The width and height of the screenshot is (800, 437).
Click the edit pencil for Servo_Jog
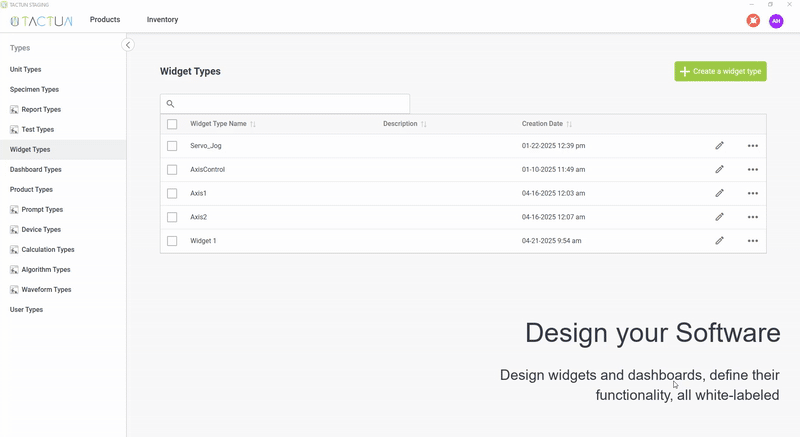(x=719, y=146)
